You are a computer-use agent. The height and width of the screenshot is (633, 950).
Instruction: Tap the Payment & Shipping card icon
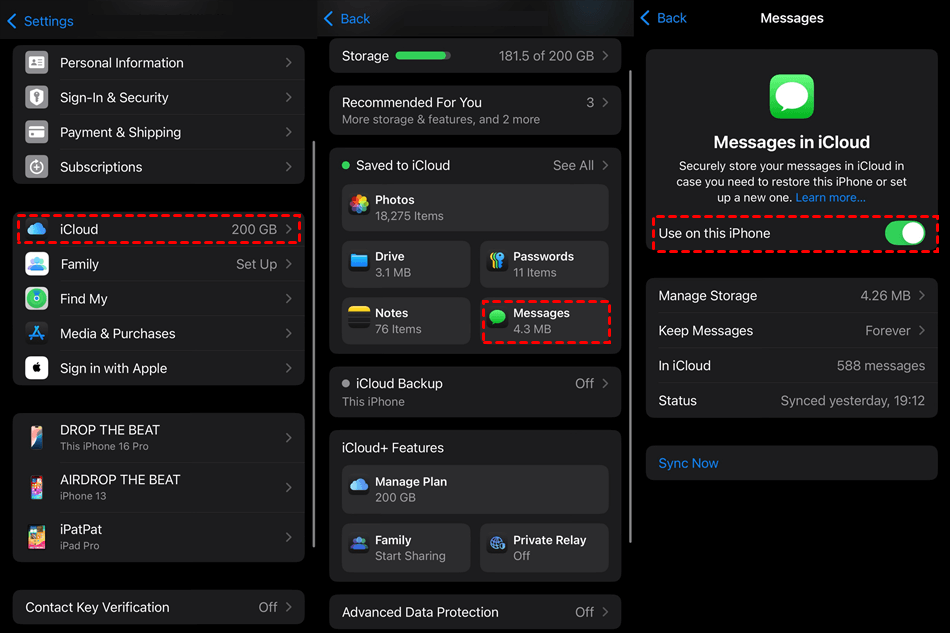36,132
